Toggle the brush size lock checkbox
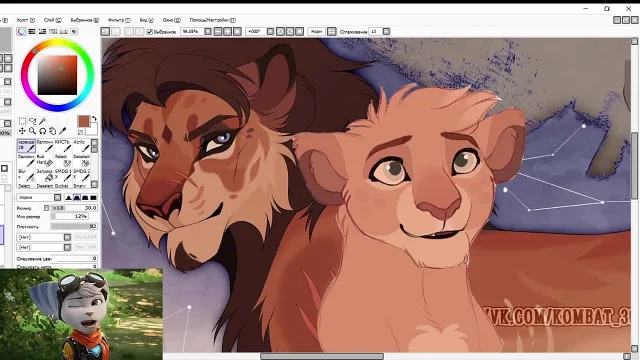The image size is (640, 360). (47, 208)
